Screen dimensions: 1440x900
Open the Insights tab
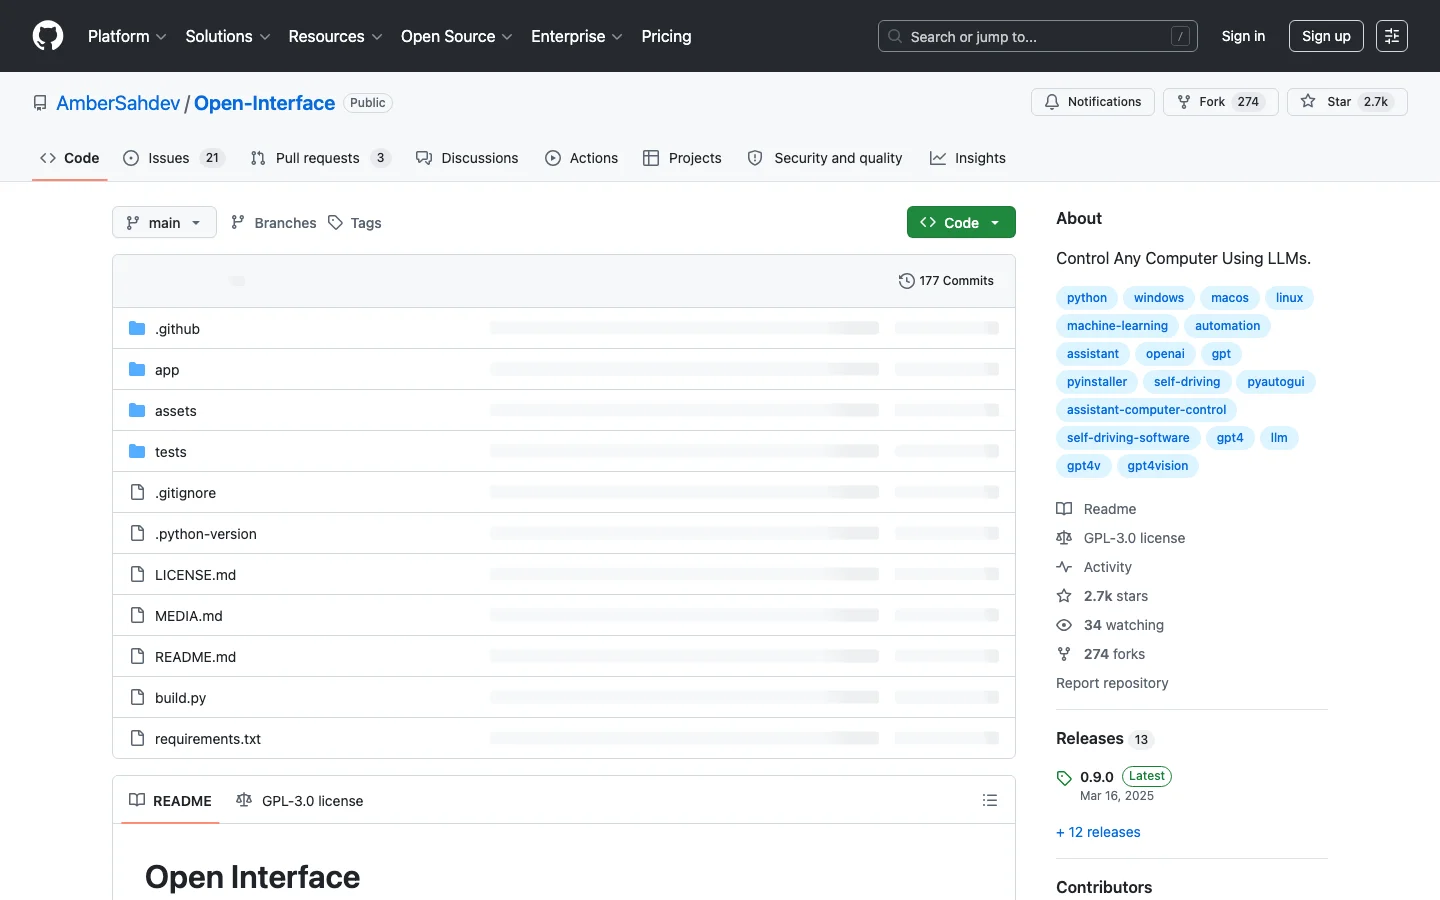[968, 158]
